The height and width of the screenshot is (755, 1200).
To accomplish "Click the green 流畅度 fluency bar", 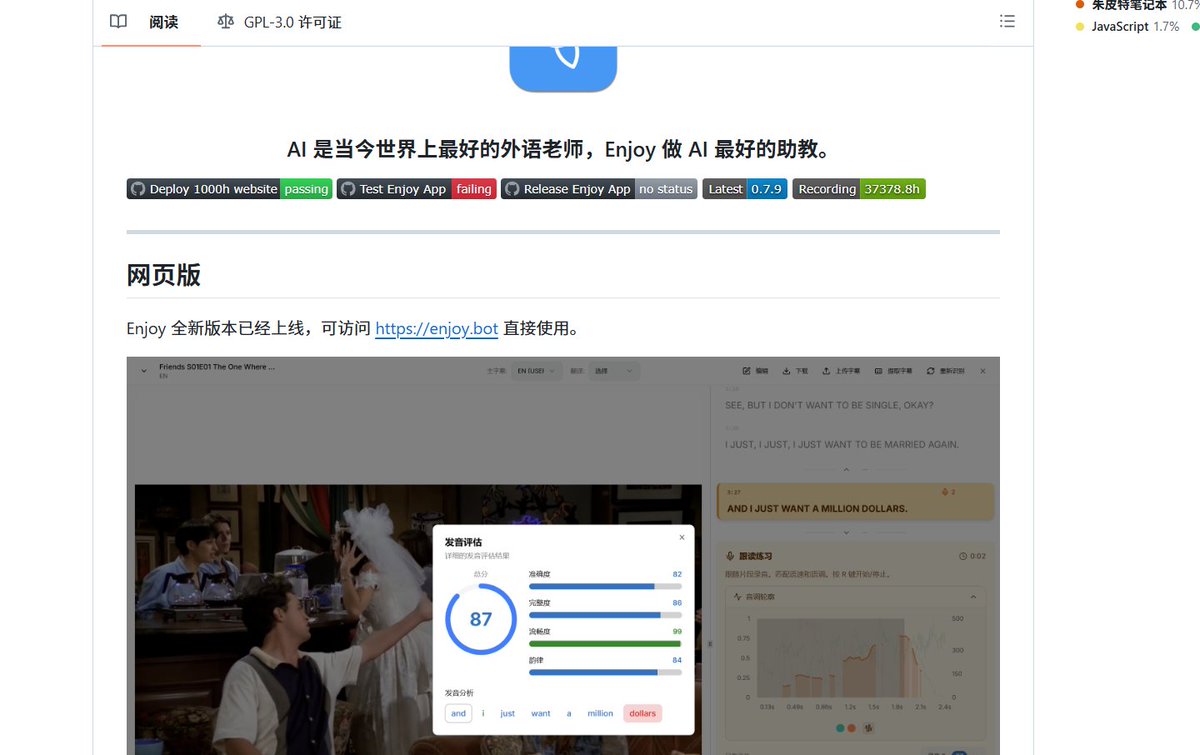I will [x=605, y=643].
